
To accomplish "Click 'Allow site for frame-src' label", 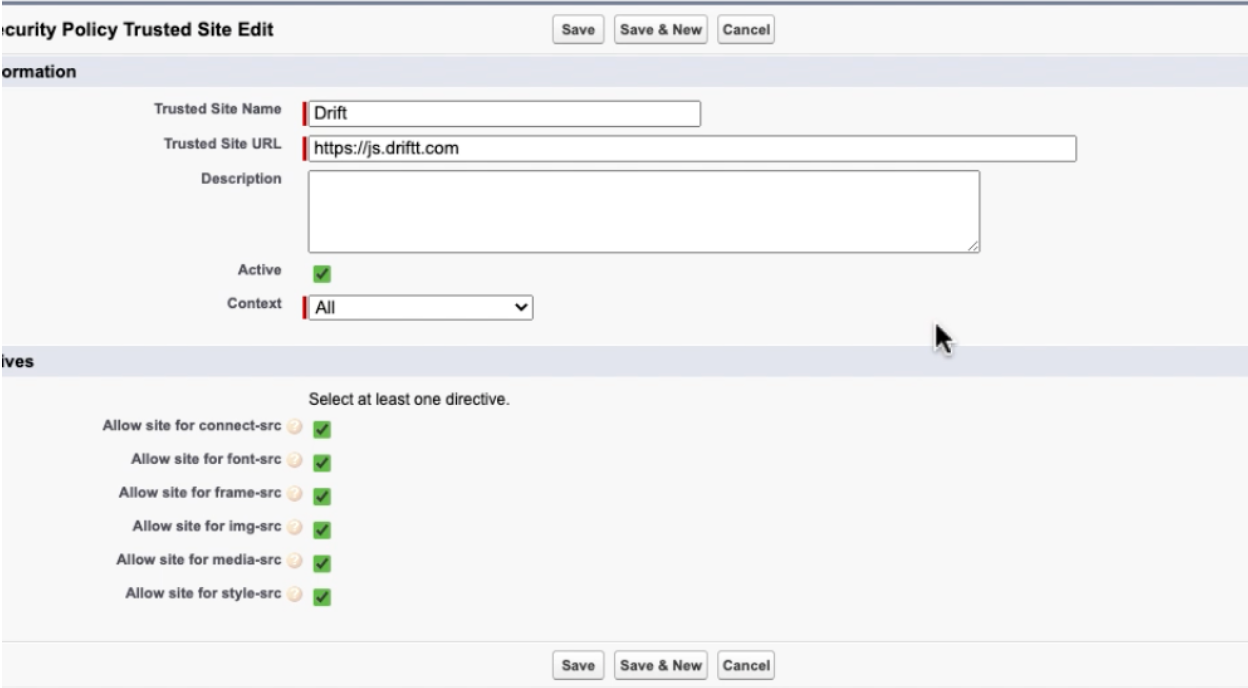I will (x=201, y=493).
